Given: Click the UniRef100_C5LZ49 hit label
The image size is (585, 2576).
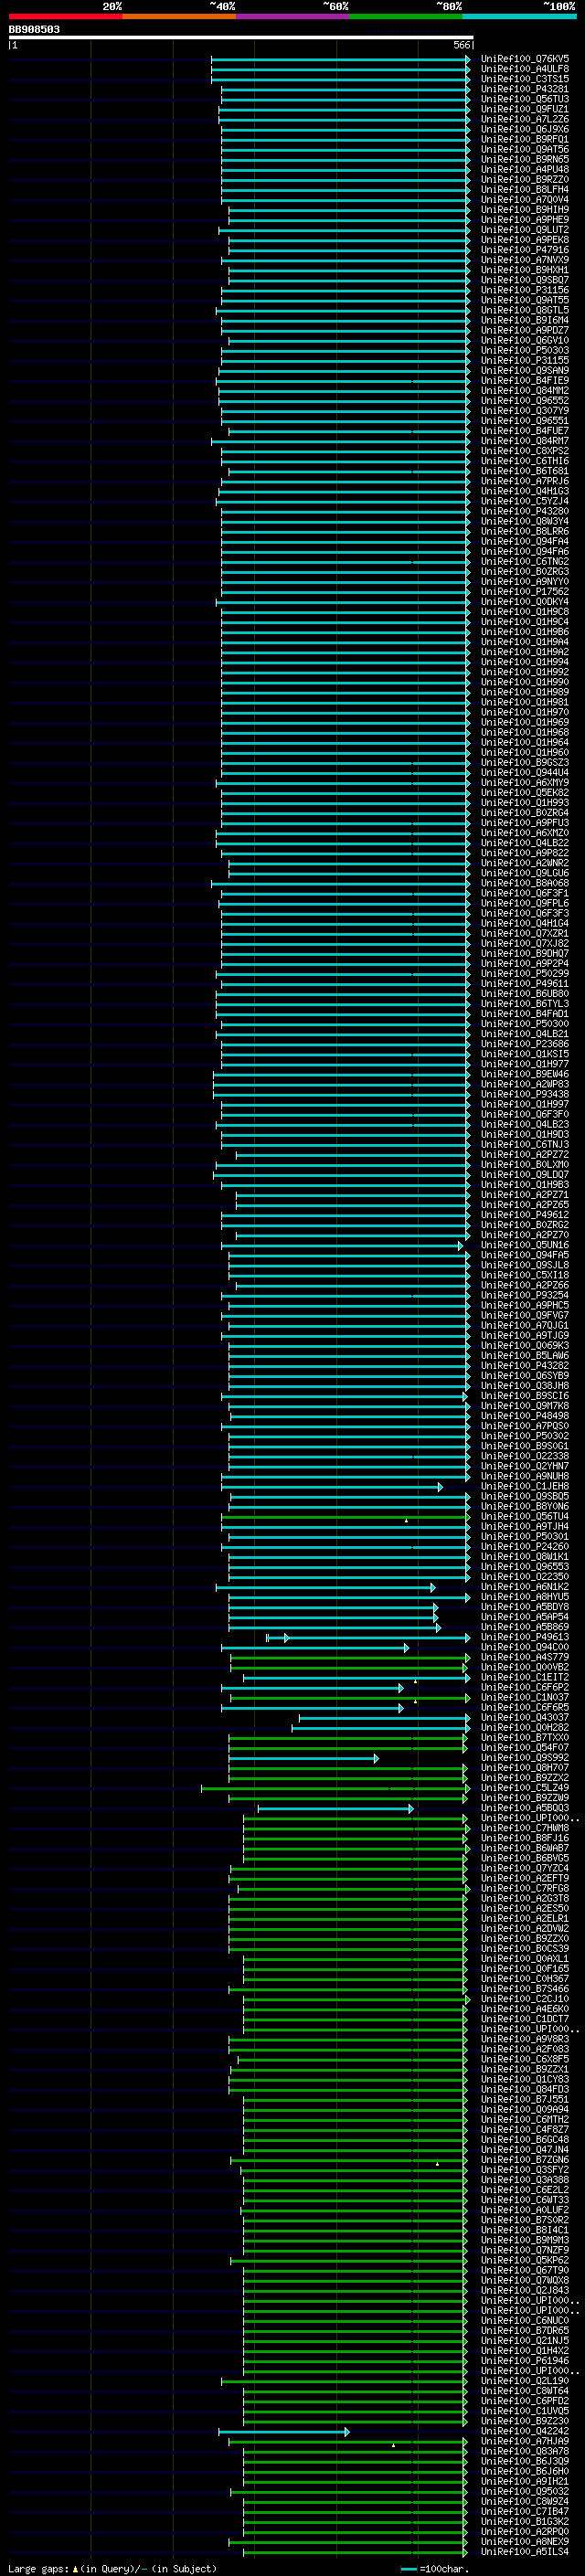Looking at the screenshot, I should tap(525, 1788).
